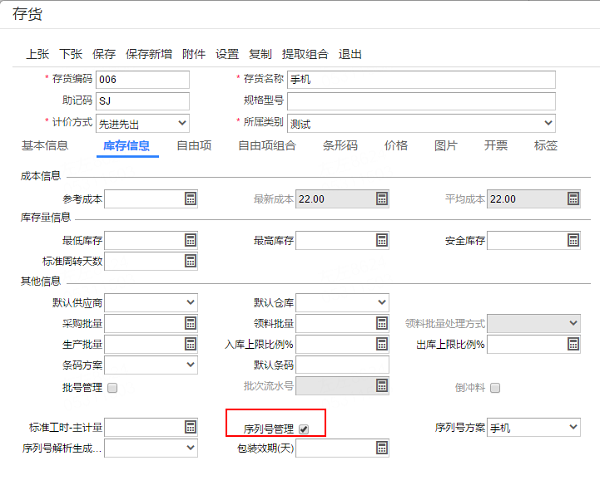600x490 pixels.
Task: Open the 条形码 tab
Action: (340, 145)
